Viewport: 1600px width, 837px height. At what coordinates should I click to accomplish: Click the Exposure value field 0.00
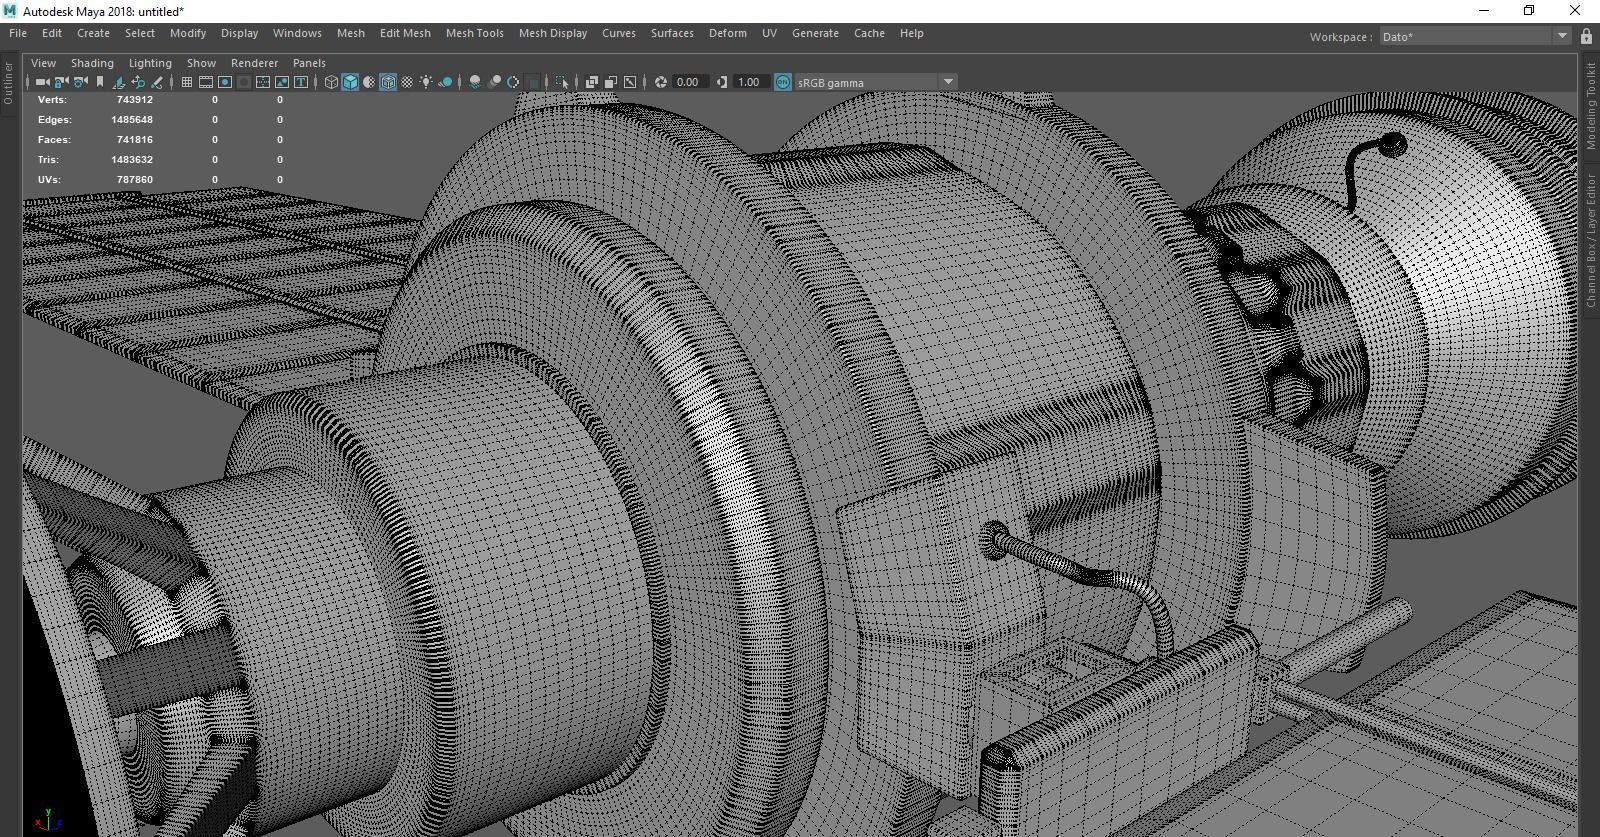click(x=689, y=82)
